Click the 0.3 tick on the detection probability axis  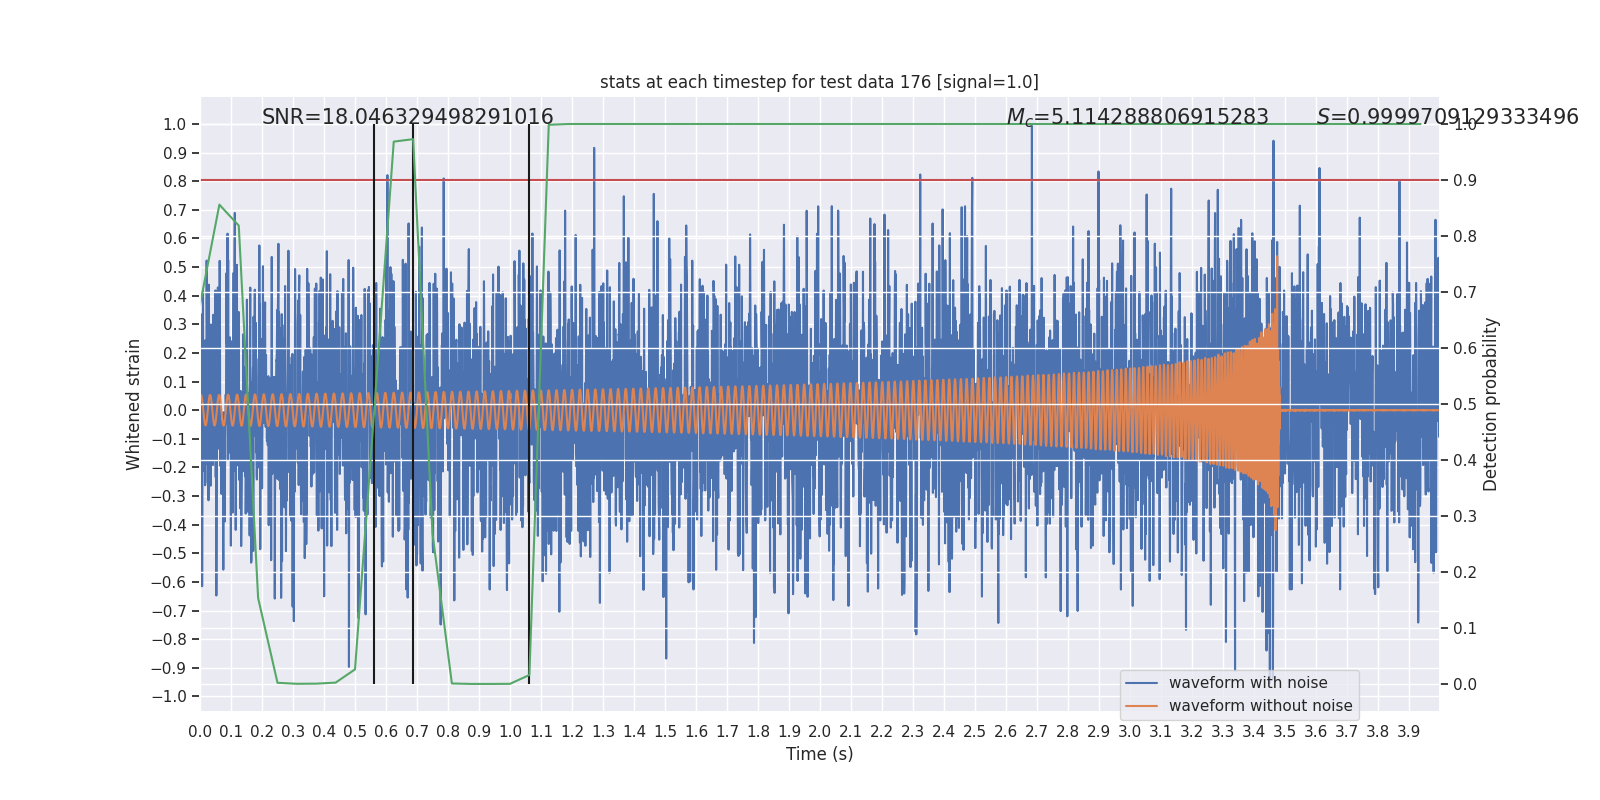click(x=1465, y=517)
